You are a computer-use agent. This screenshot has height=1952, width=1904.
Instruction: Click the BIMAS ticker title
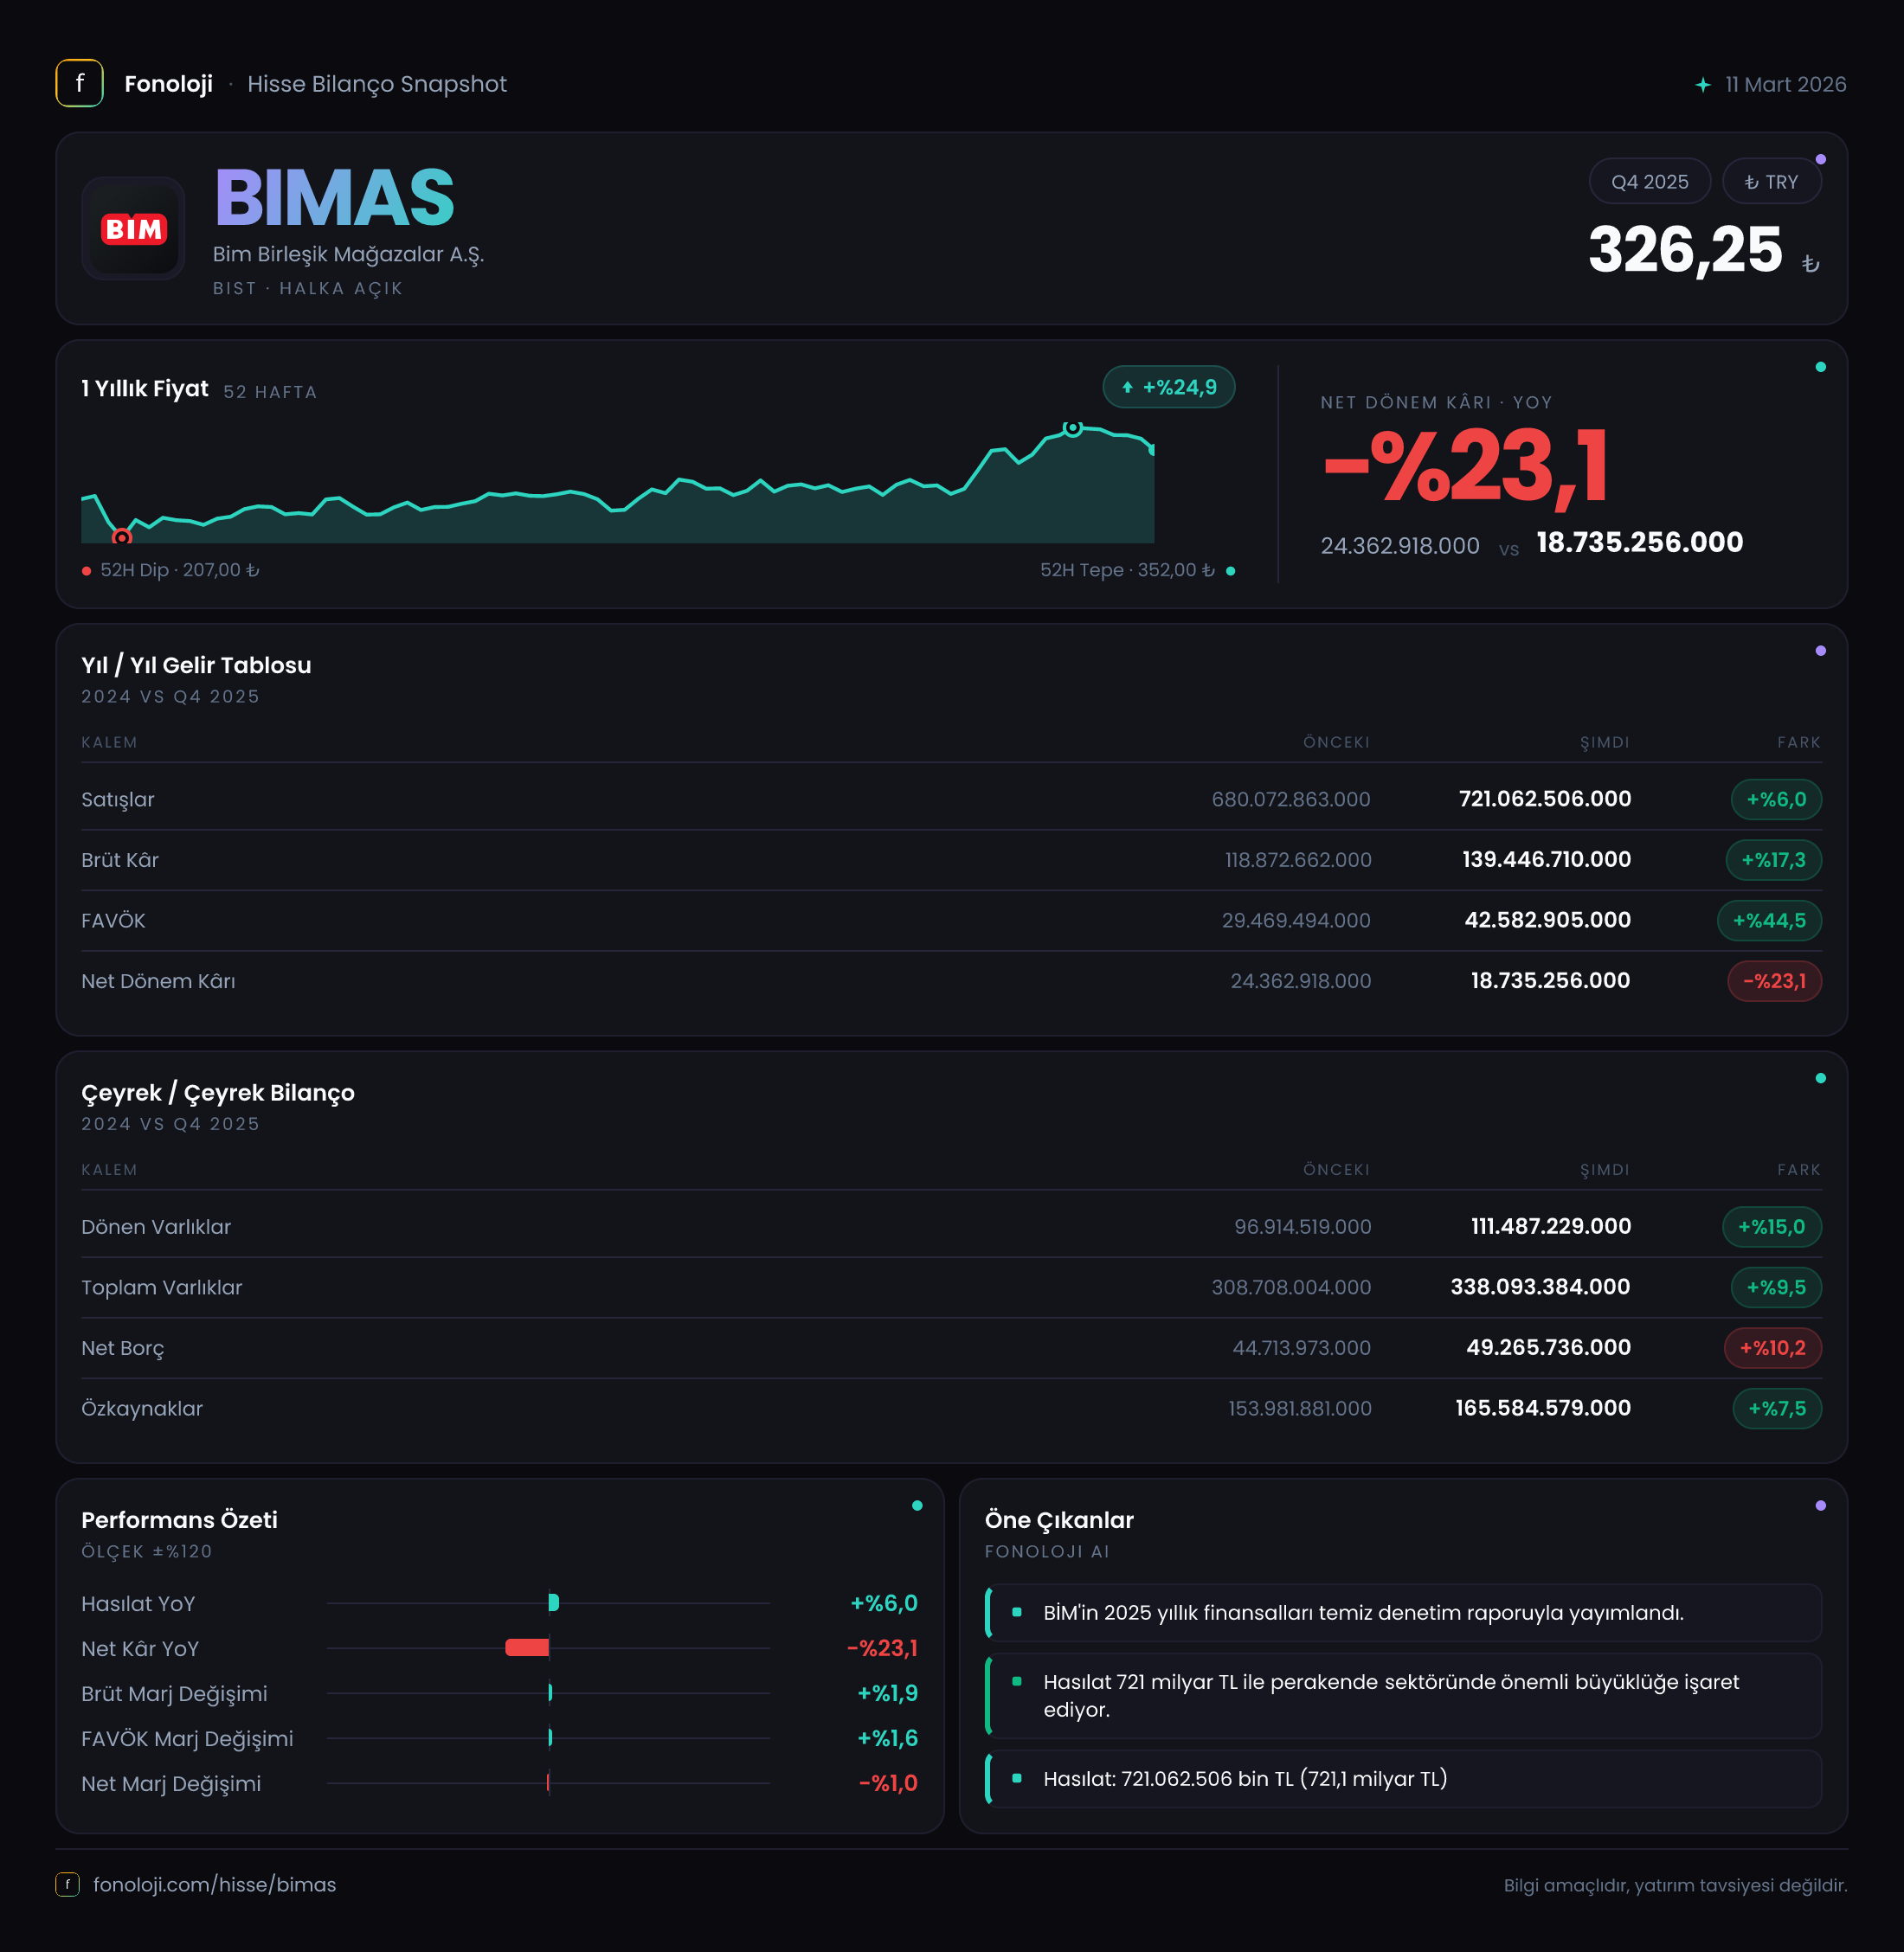[x=334, y=197]
